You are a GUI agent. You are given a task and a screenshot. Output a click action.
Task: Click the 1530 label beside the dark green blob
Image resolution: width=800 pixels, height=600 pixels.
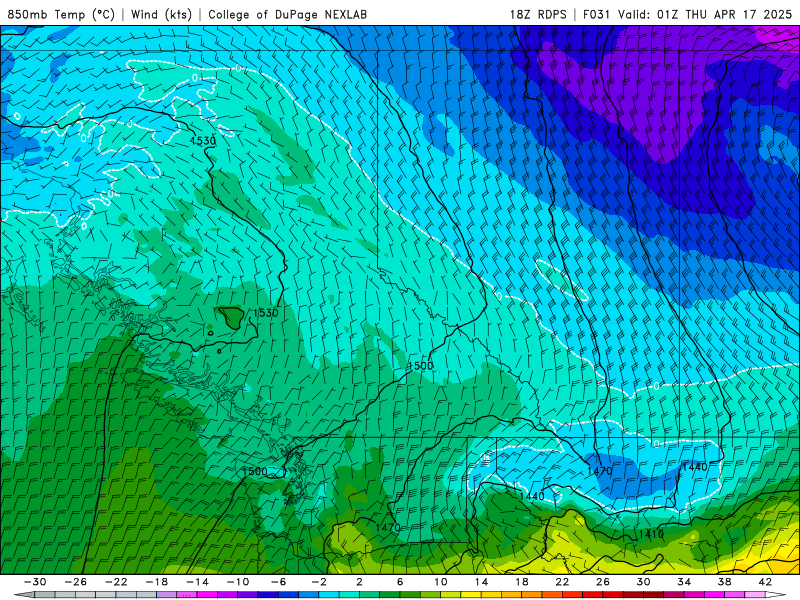(266, 313)
